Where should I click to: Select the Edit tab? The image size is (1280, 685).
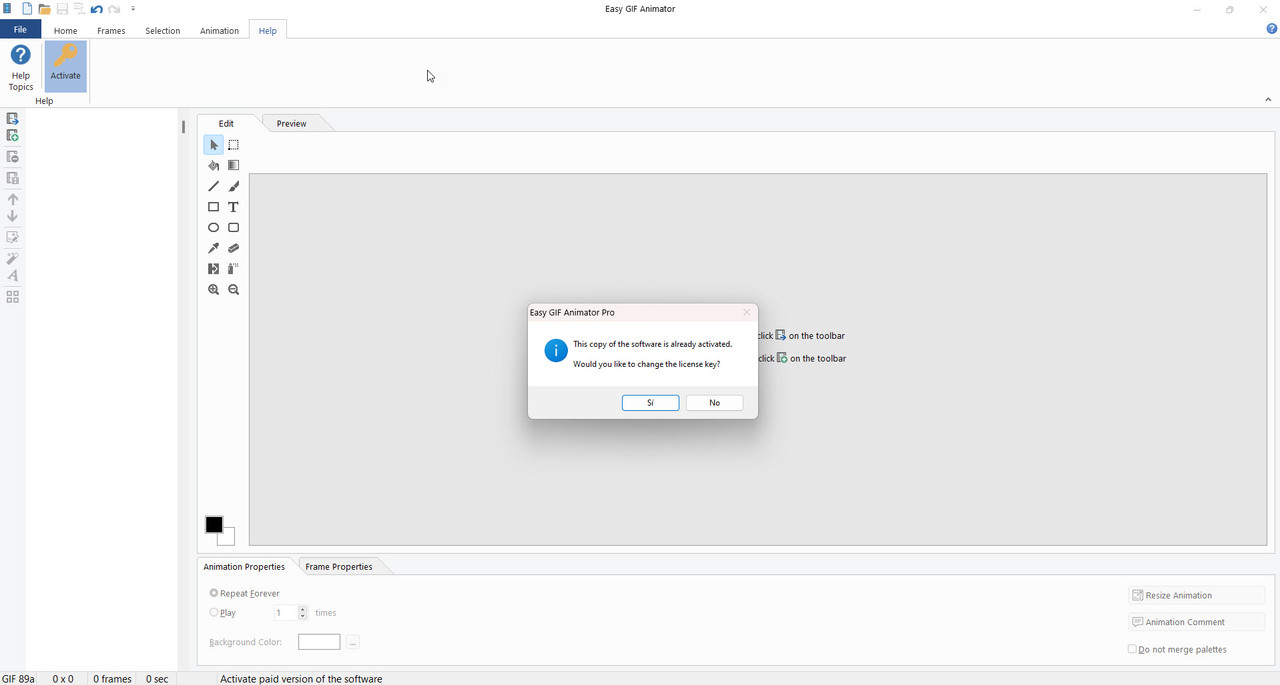(226, 123)
